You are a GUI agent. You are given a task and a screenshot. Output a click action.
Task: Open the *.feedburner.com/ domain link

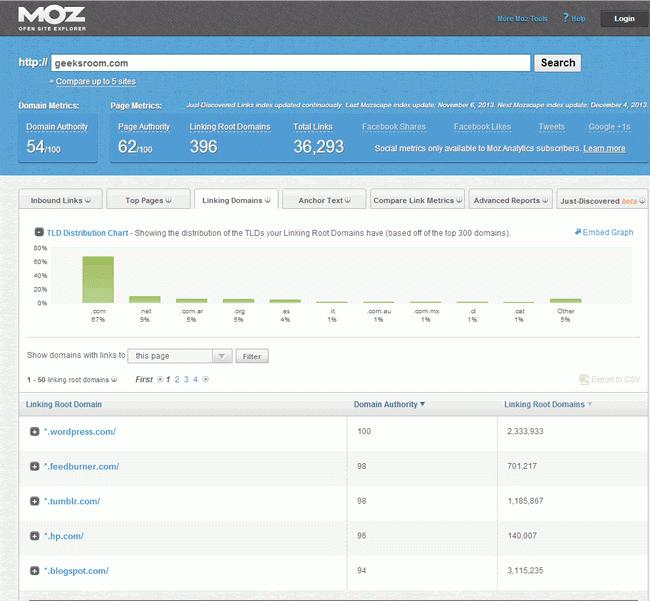(x=82, y=466)
